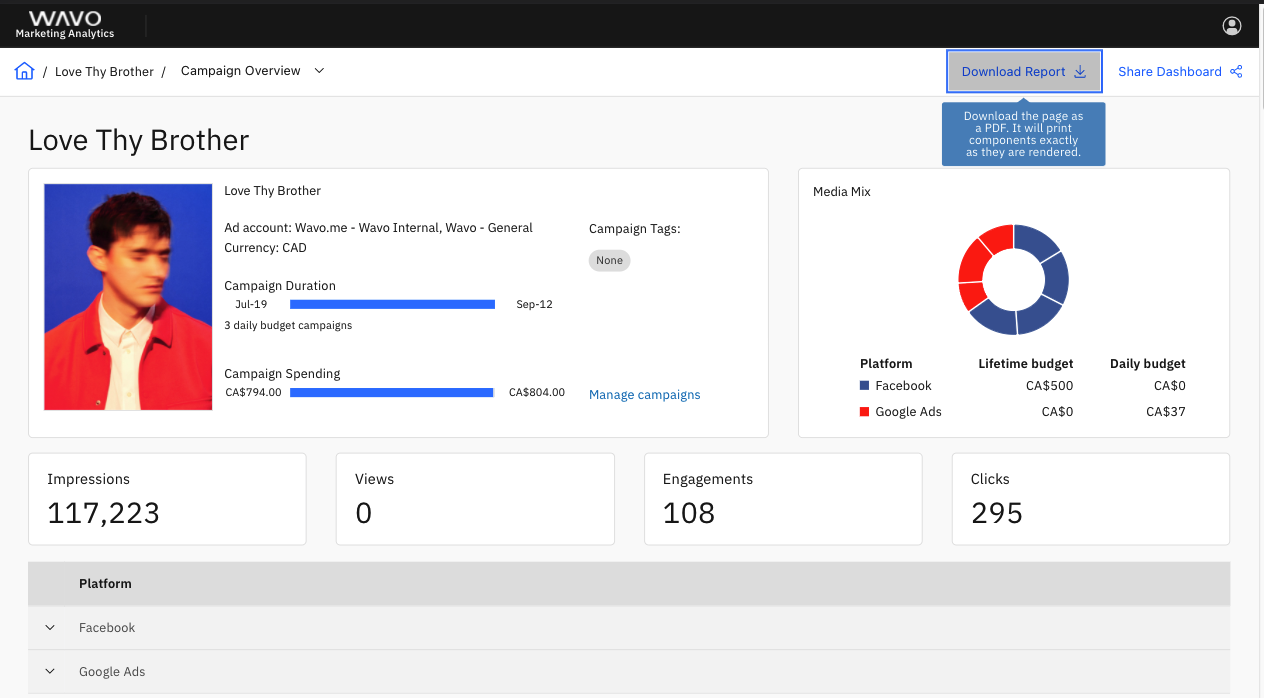This screenshot has height=698, width=1264.
Task: Click the CA$500 Facebook lifetime budget value
Action: pos(1049,385)
